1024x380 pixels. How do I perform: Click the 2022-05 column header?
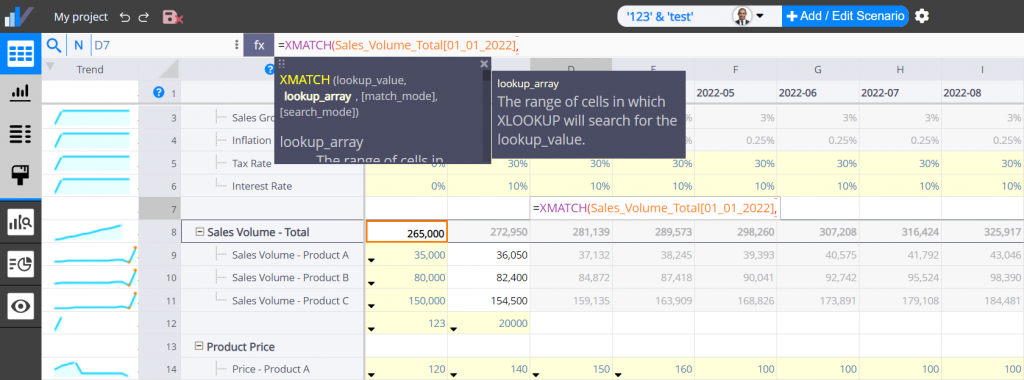pyautogui.click(x=735, y=93)
